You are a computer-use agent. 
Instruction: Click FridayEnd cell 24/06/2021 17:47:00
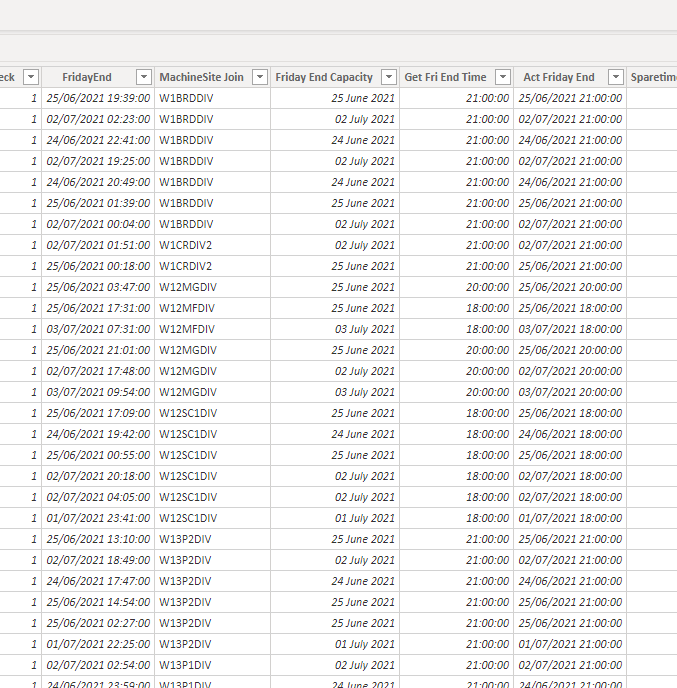pyautogui.click(x=98, y=581)
